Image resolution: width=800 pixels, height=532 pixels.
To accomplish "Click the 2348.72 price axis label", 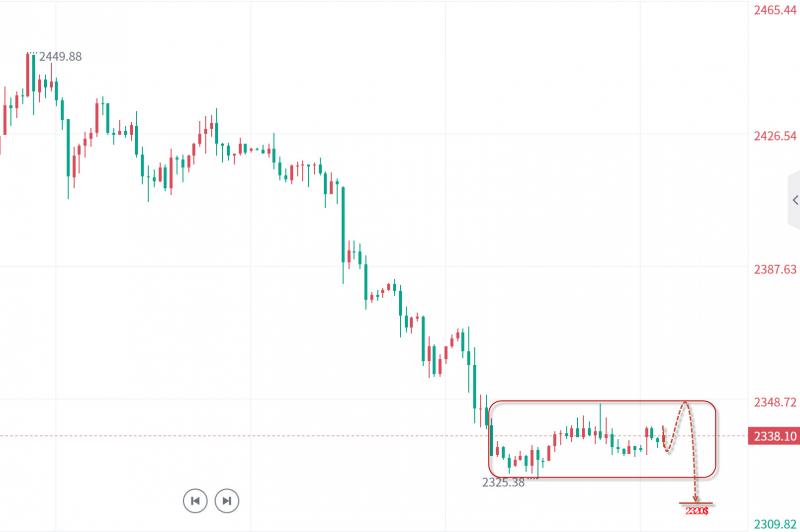I will (x=773, y=402).
